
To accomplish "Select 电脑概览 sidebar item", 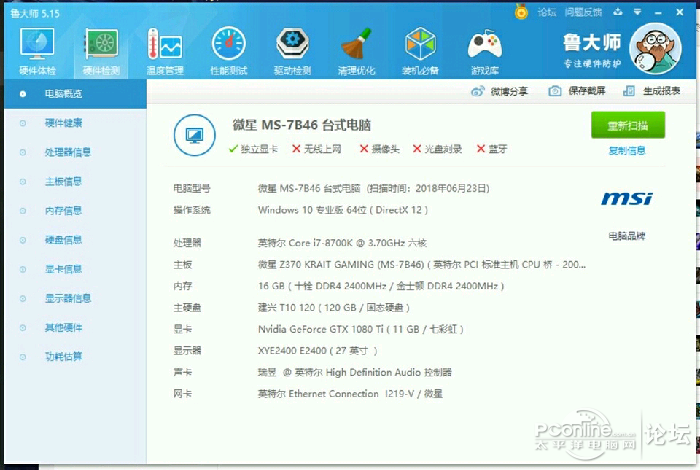I will coord(75,94).
